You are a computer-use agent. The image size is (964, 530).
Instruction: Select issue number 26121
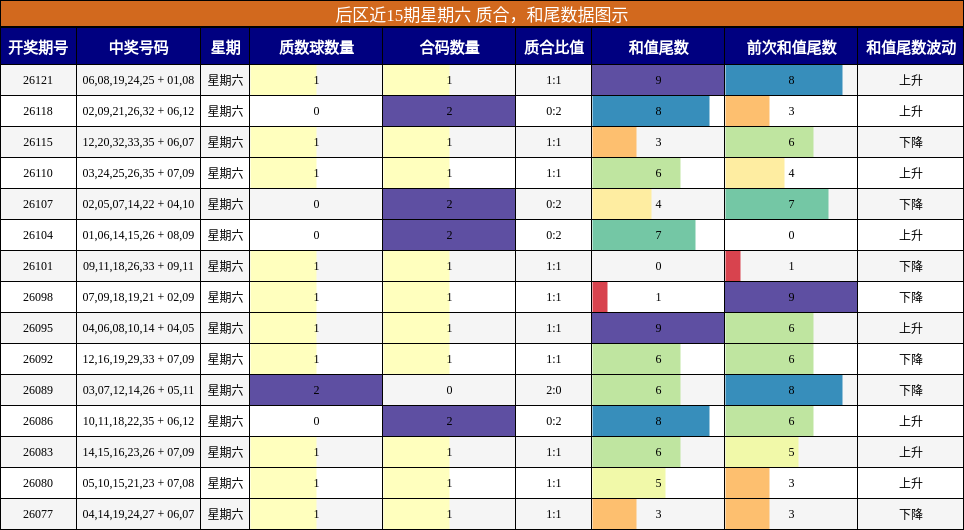click(38, 80)
